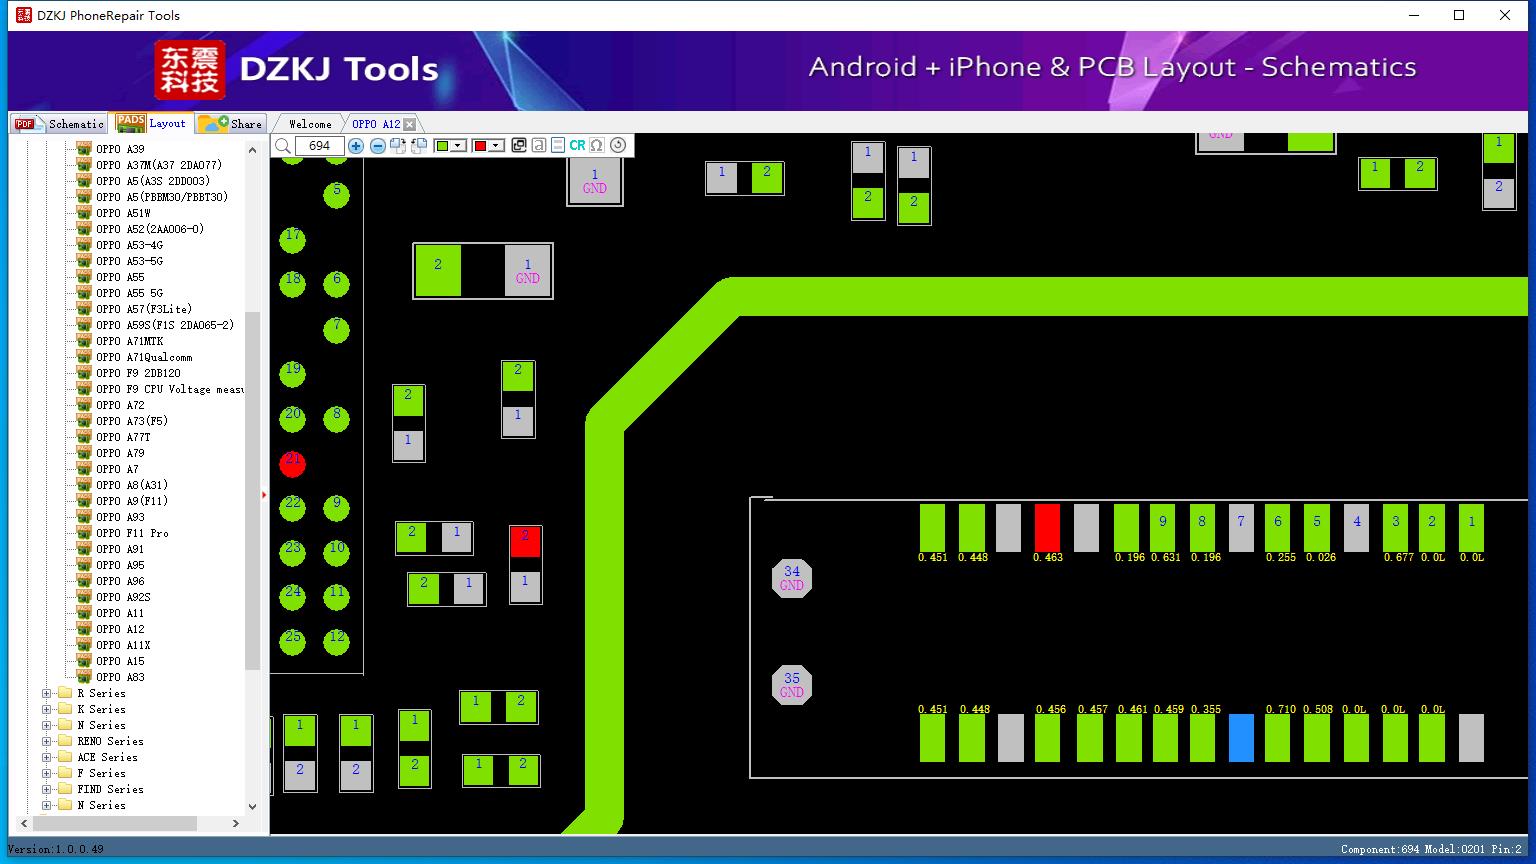Open the green color dropdown arrow
Viewport: 1536px width, 864px height.
458,146
